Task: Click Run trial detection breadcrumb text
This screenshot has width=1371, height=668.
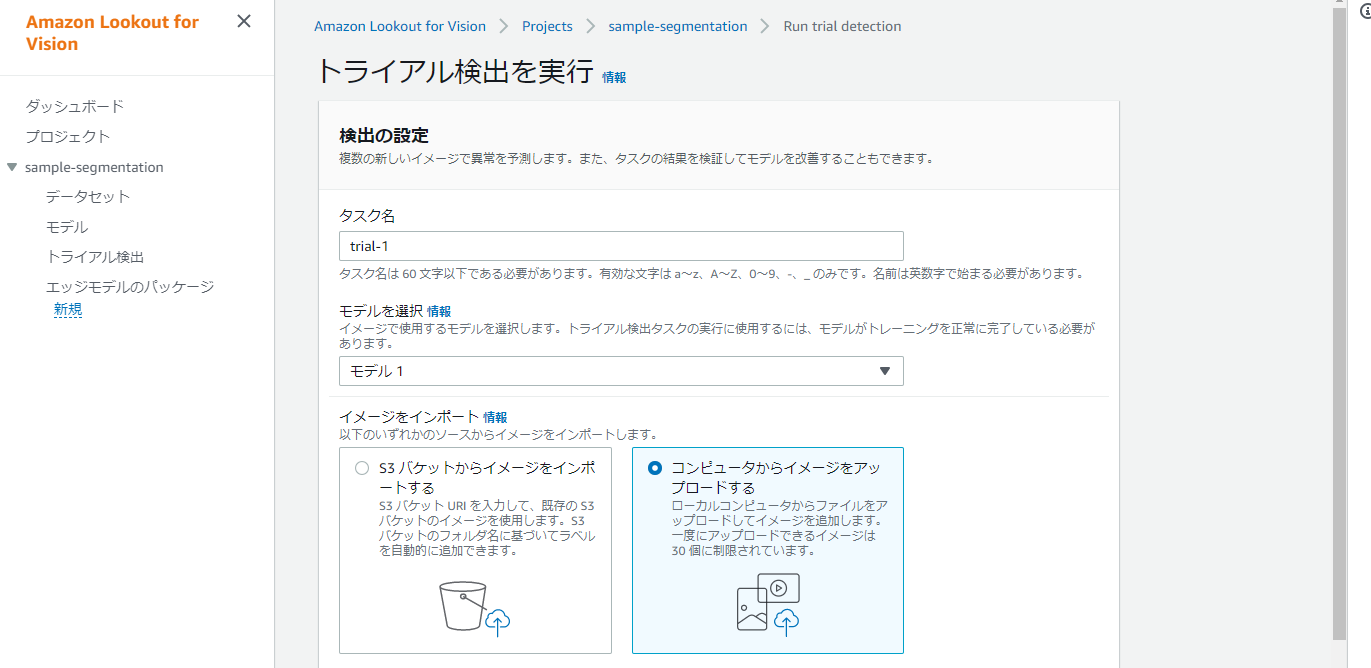Action: point(842,26)
